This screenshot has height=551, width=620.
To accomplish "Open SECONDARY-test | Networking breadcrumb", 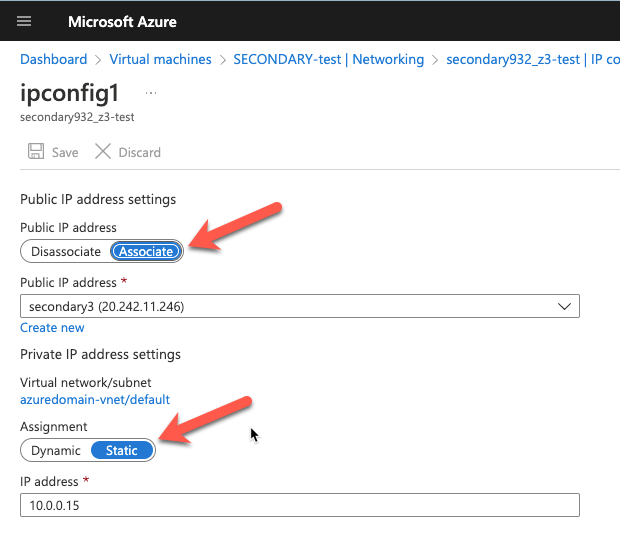I will coord(329,59).
